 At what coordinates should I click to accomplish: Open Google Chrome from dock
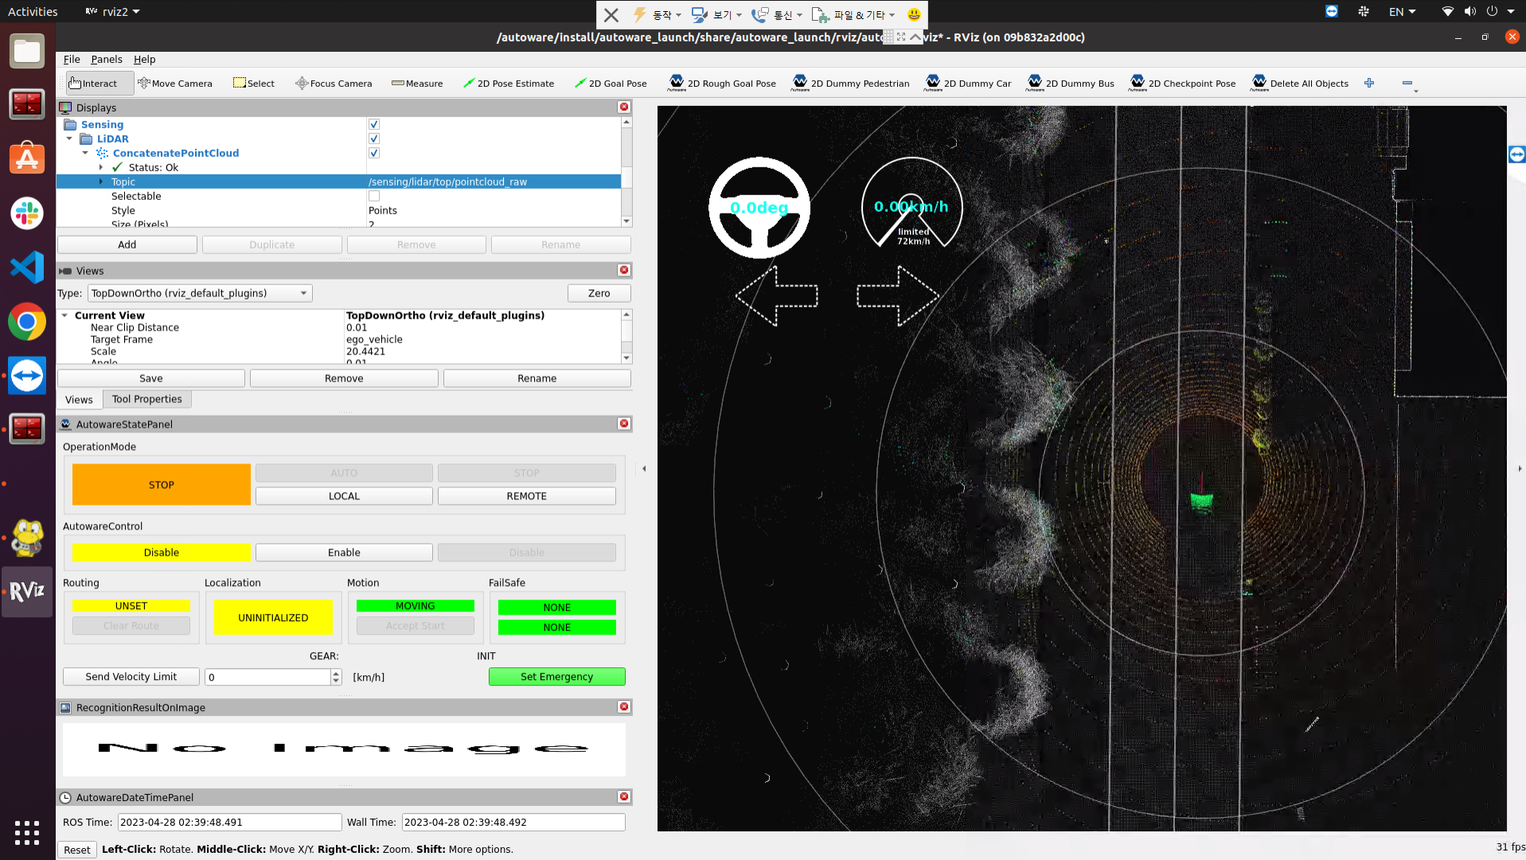(27, 322)
